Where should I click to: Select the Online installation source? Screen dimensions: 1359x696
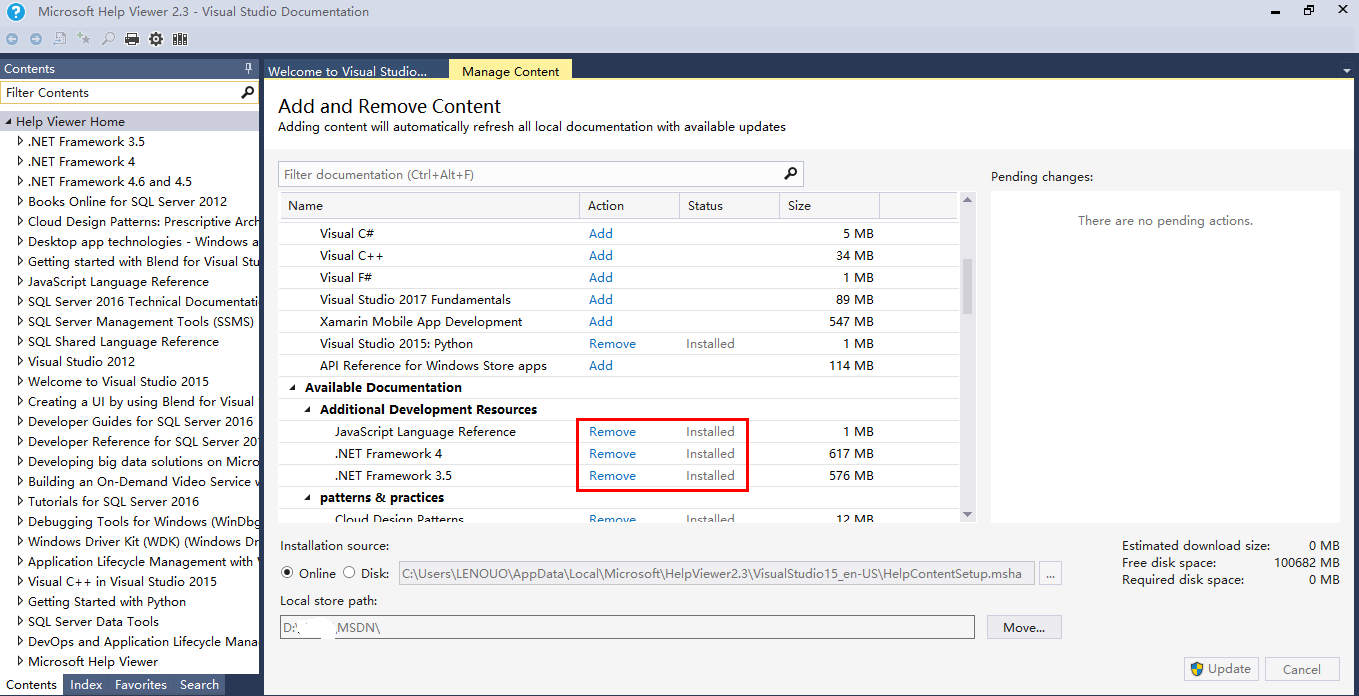point(288,573)
